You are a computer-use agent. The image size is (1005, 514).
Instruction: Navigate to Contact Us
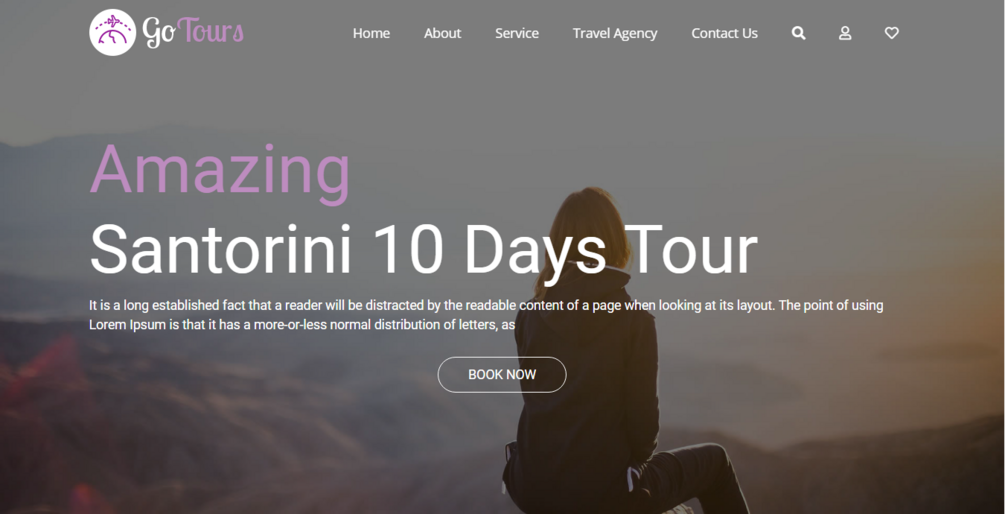(x=724, y=33)
